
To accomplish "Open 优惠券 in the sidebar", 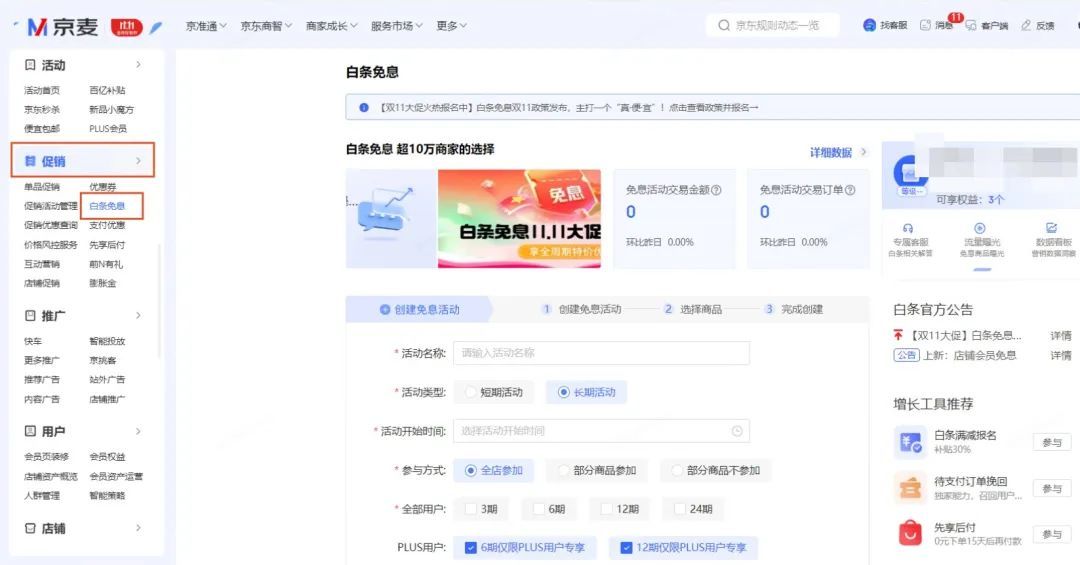I will pyautogui.click(x=103, y=187).
